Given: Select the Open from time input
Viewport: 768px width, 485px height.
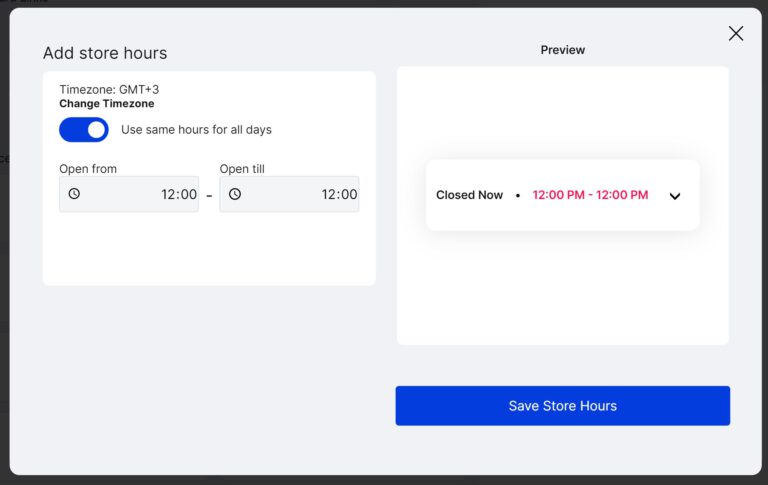Looking at the screenshot, I should [x=129, y=194].
